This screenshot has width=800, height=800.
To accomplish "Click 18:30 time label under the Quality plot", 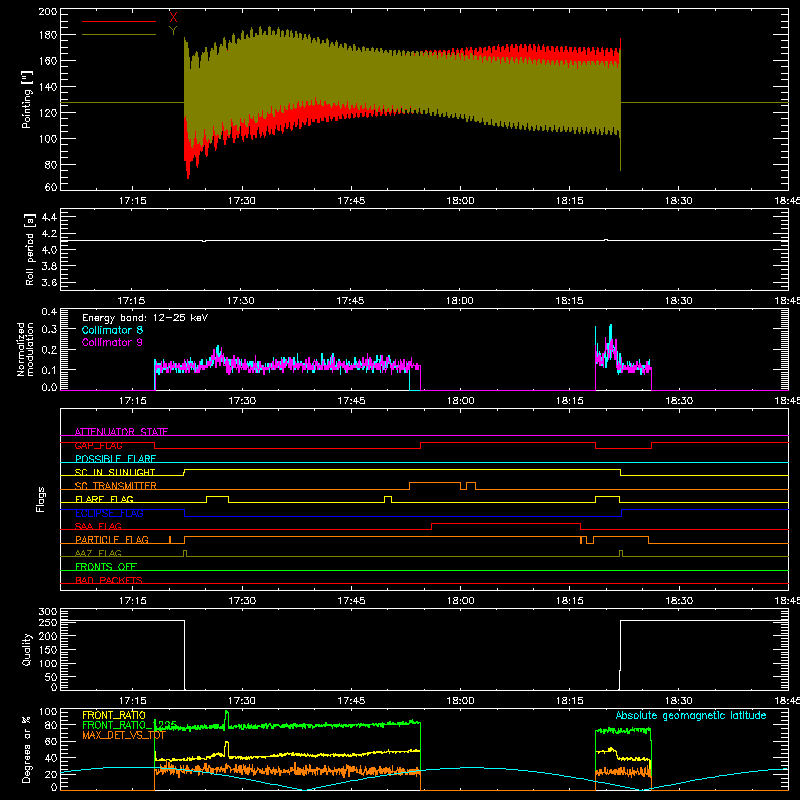I will coord(679,701).
